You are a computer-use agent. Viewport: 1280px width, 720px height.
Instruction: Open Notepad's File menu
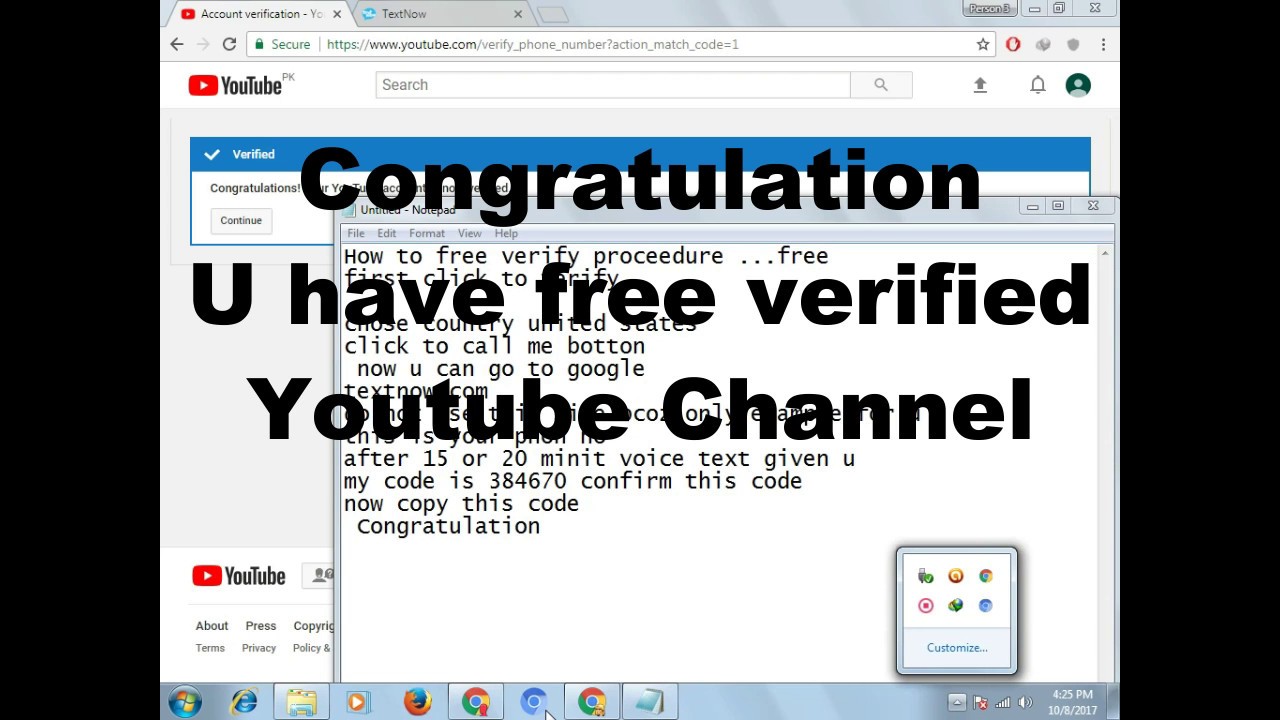[356, 233]
